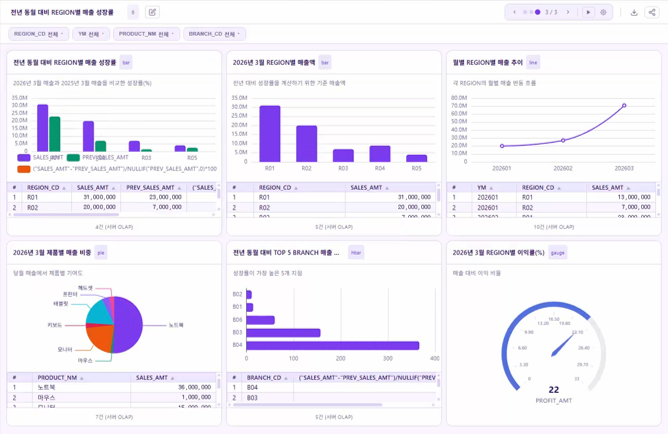Open the dashboard edit pencil icon
The height and width of the screenshot is (434, 668).
(152, 12)
